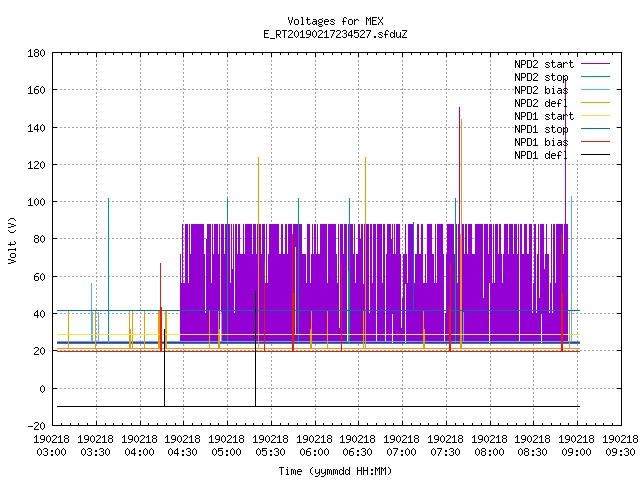Click the 08:30 time tick label

point(533,452)
